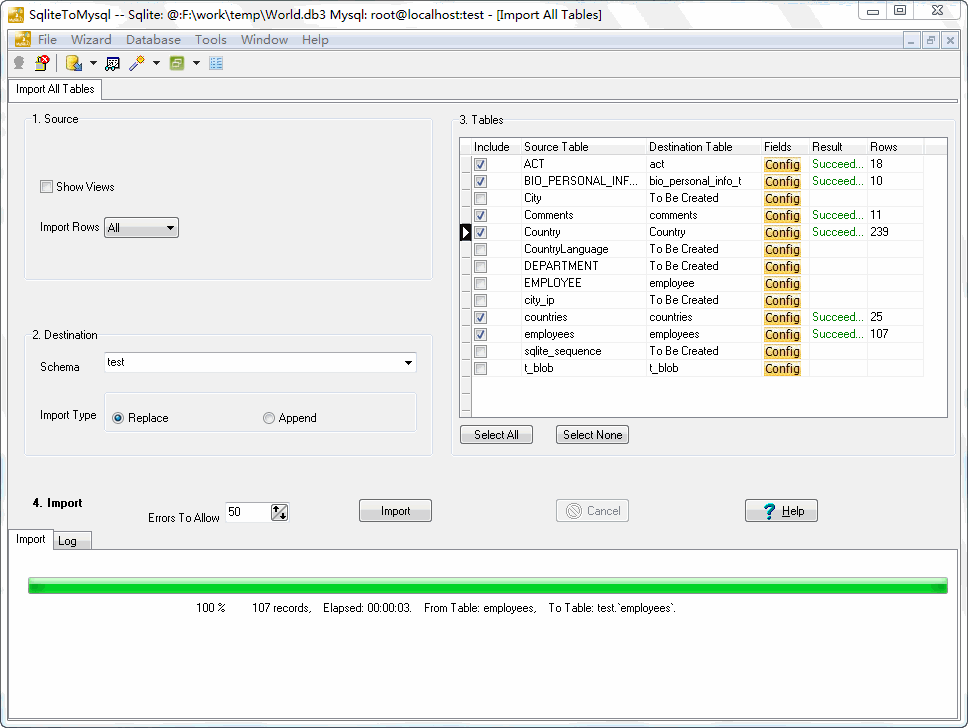Check the City table include checkbox
Image resolution: width=968 pixels, height=728 pixels.
(x=480, y=198)
